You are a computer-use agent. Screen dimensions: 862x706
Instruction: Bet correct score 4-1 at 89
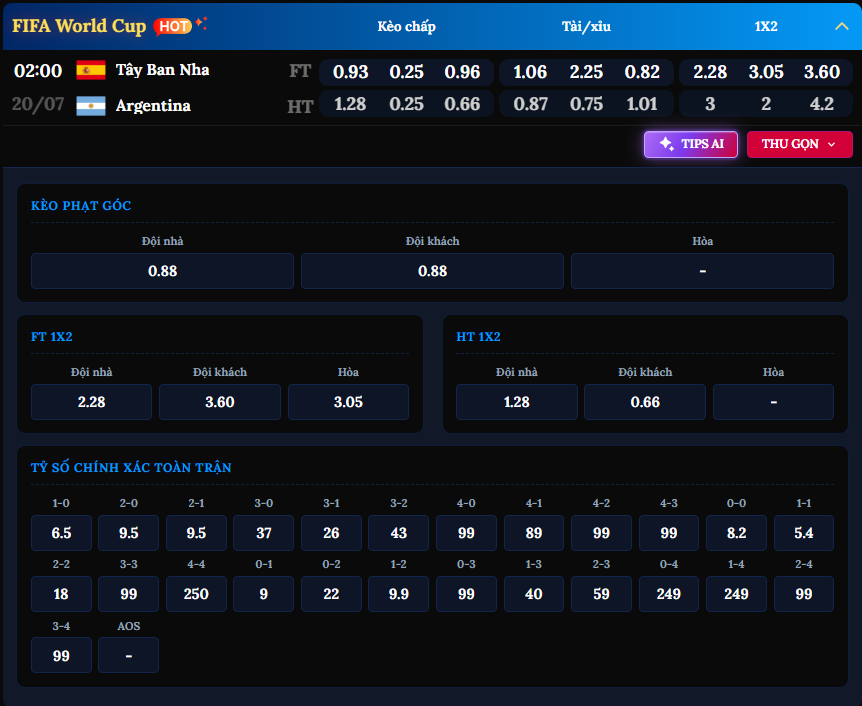pyautogui.click(x=534, y=533)
